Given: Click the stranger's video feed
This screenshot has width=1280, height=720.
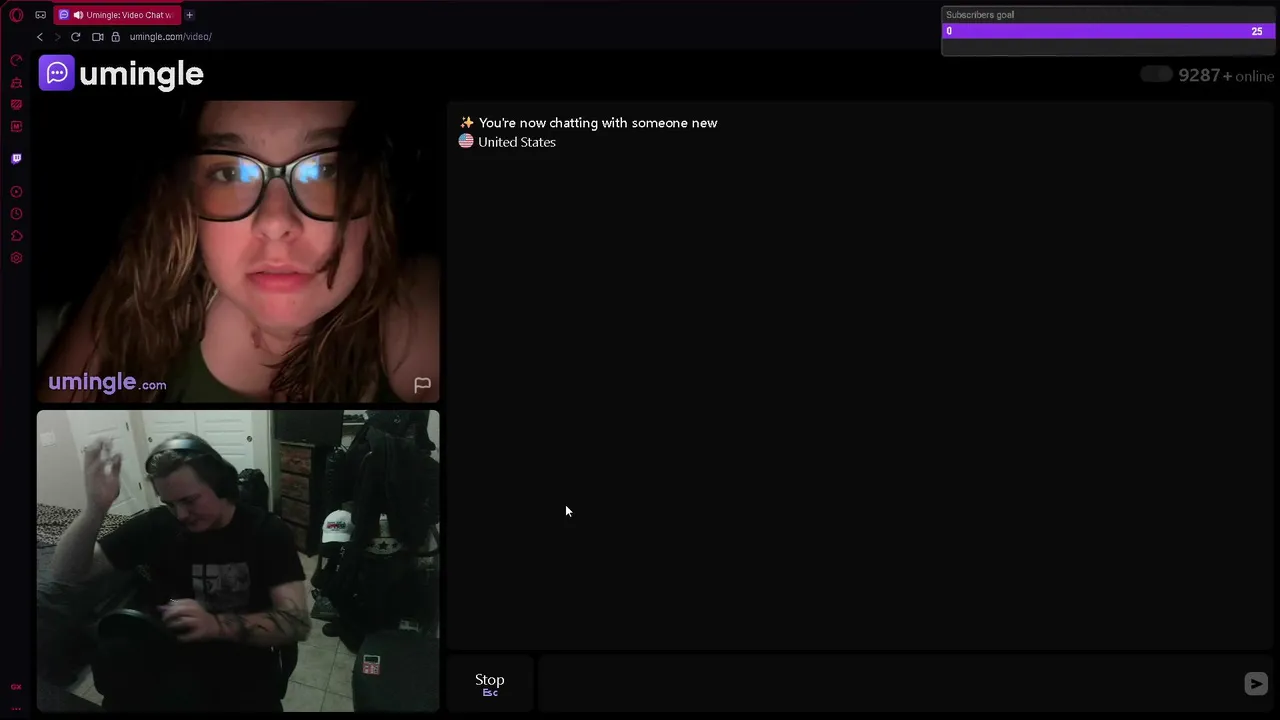Looking at the screenshot, I should (238, 251).
